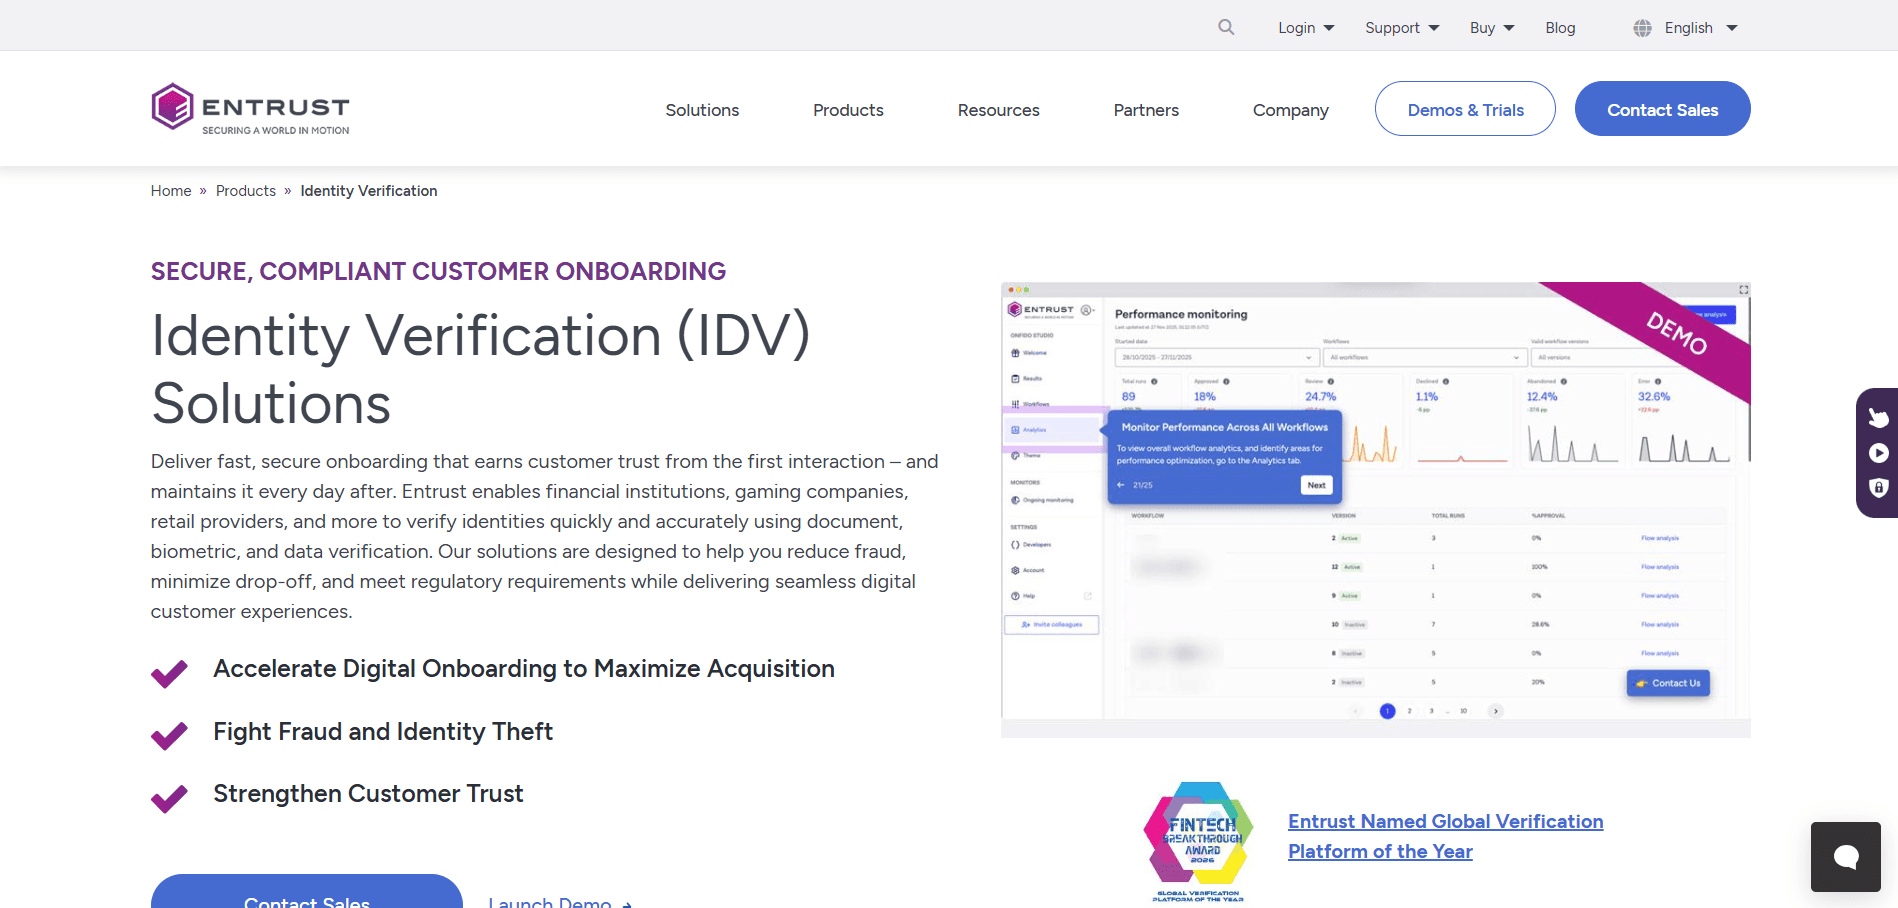Image resolution: width=1898 pixels, height=908 pixels.
Task: Click the fullscreen expand icon on the demo
Action: point(1743,290)
